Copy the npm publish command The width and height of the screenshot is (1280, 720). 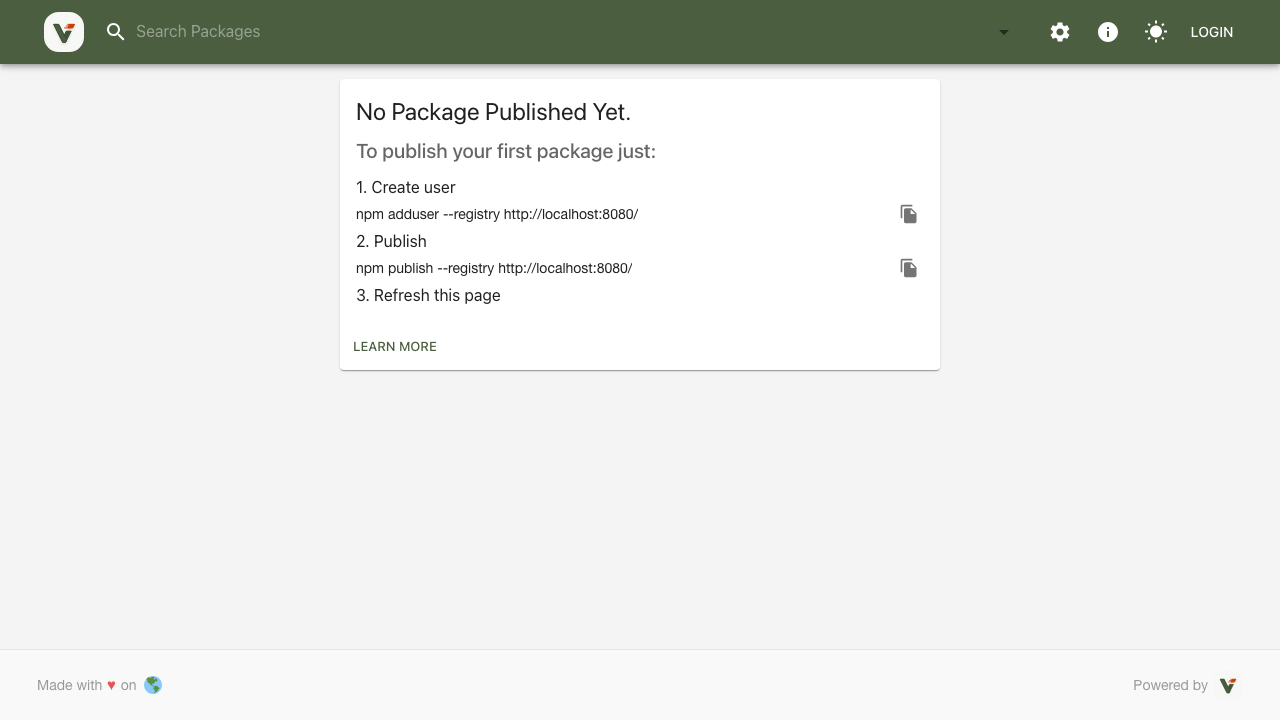(x=908, y=268)
